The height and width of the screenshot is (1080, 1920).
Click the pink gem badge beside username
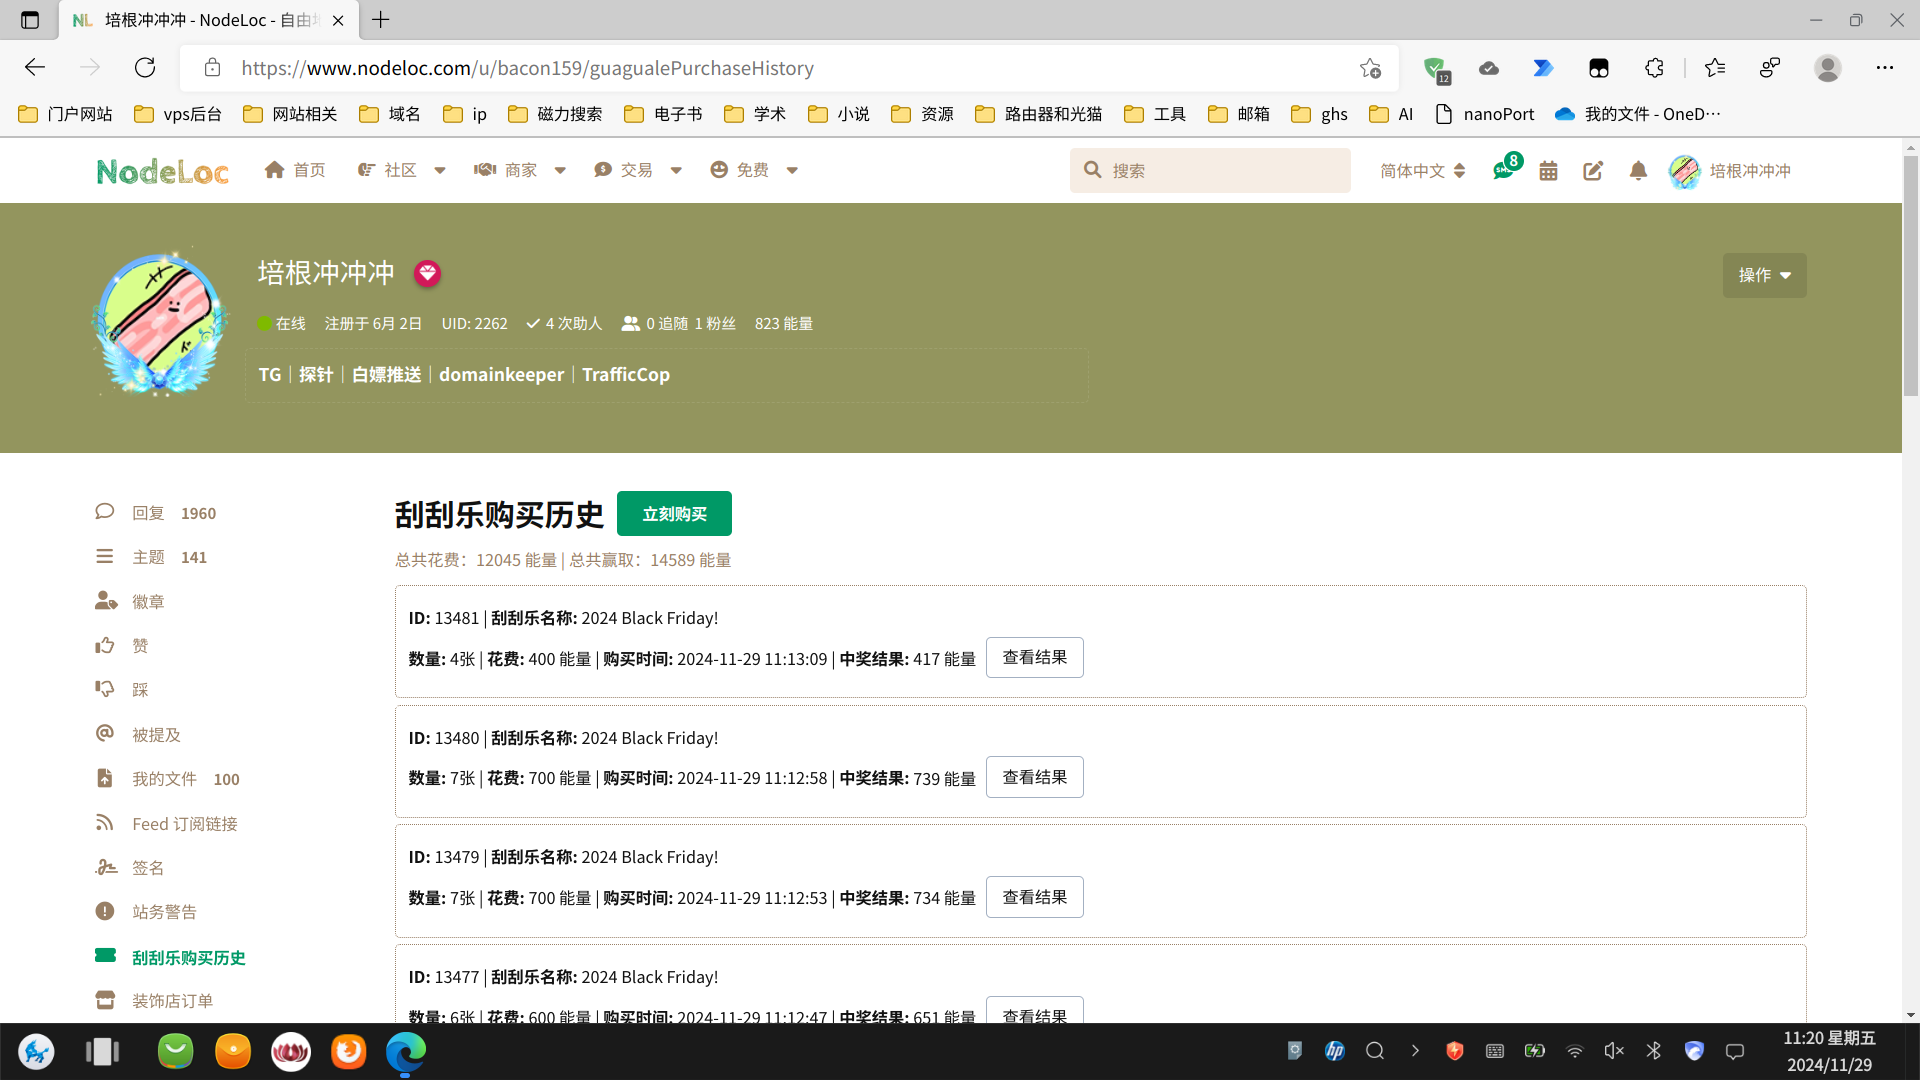click(427, 273)
